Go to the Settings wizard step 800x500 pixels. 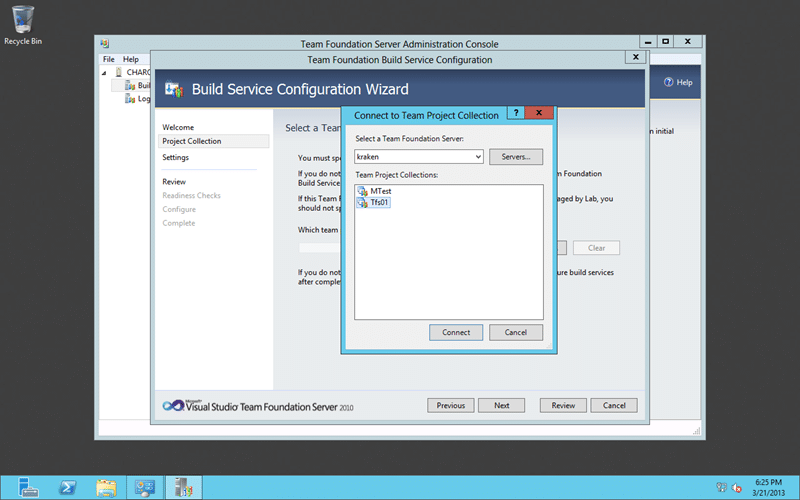point(176,157)
